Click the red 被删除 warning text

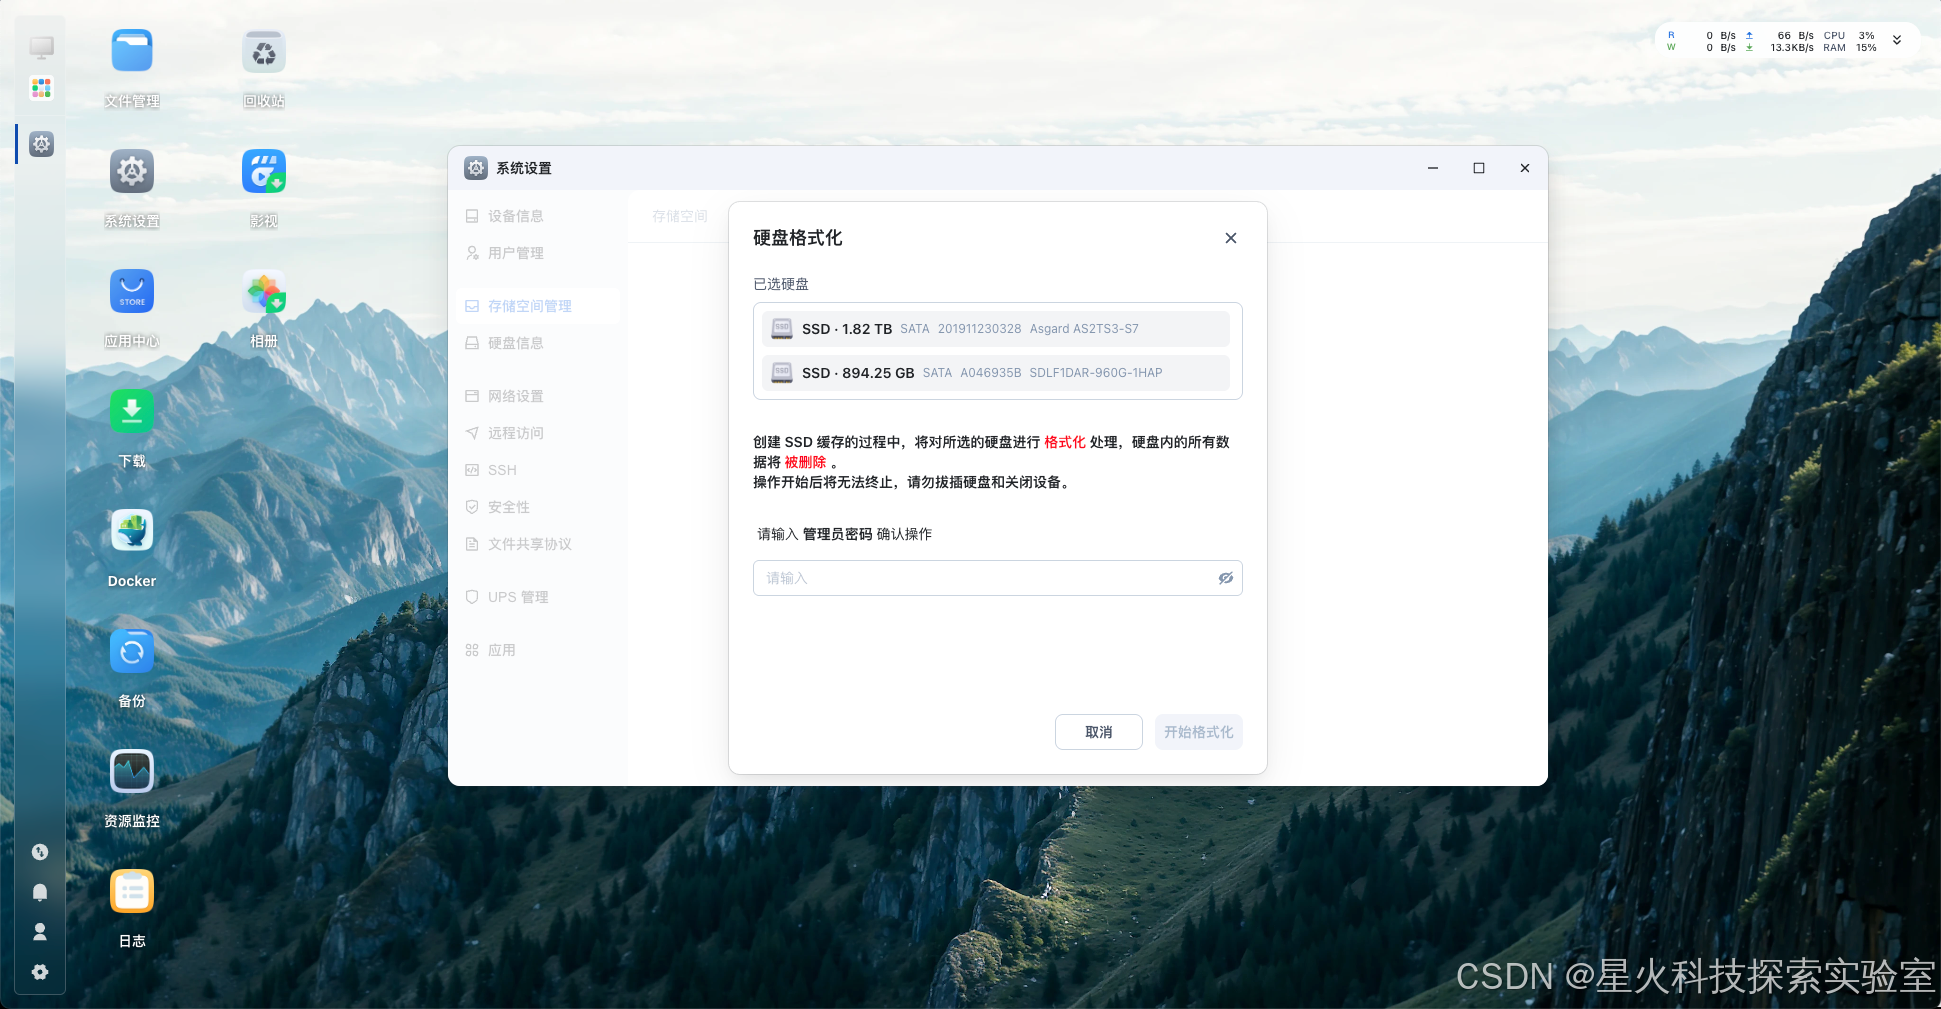click(x=805, y=462)
